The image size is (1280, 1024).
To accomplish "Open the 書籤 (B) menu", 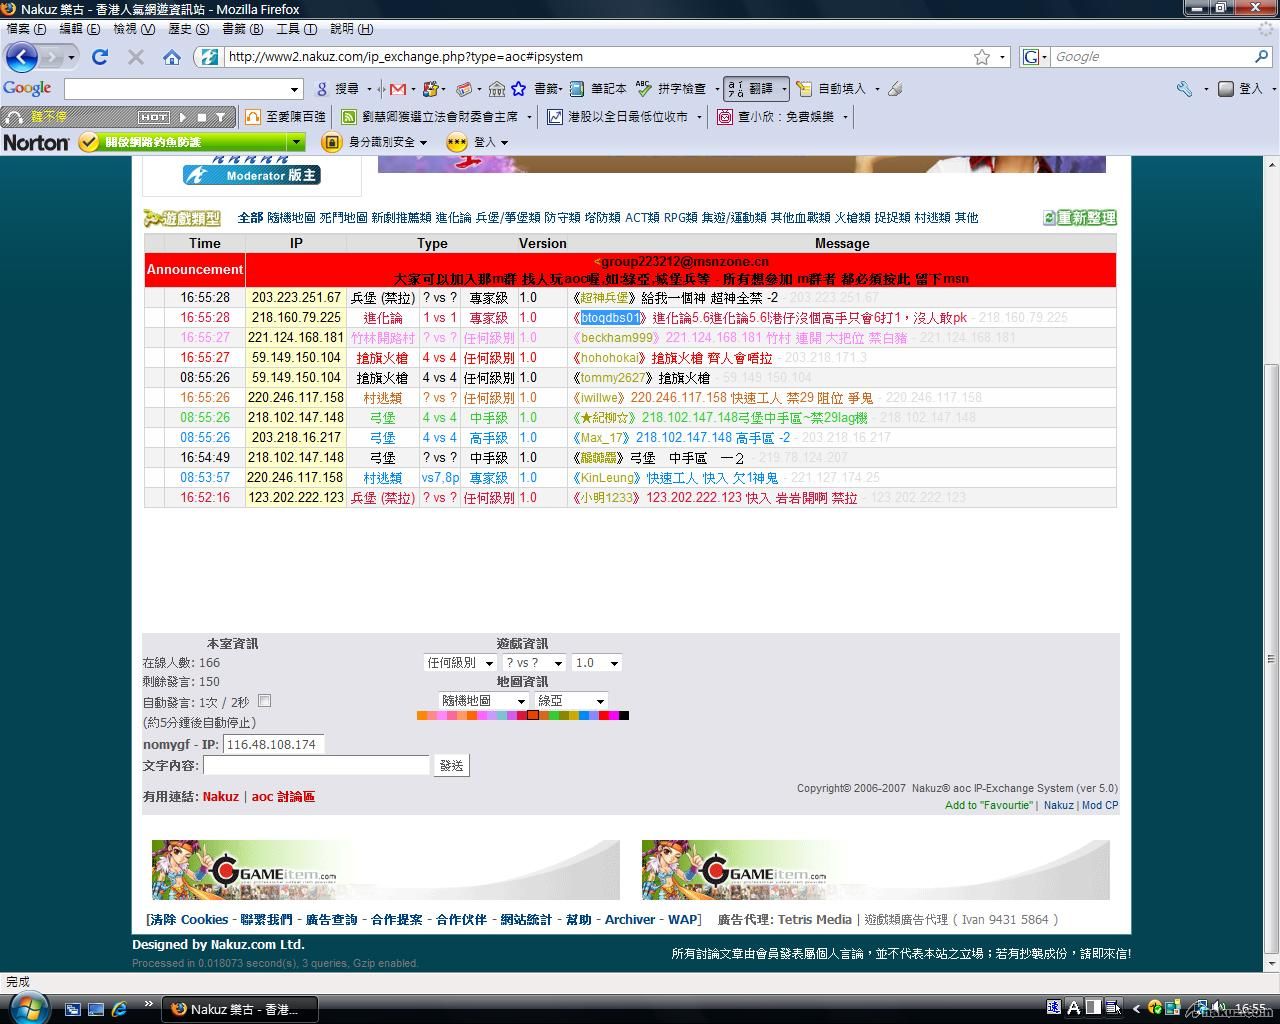I will [x=242, y=29].
